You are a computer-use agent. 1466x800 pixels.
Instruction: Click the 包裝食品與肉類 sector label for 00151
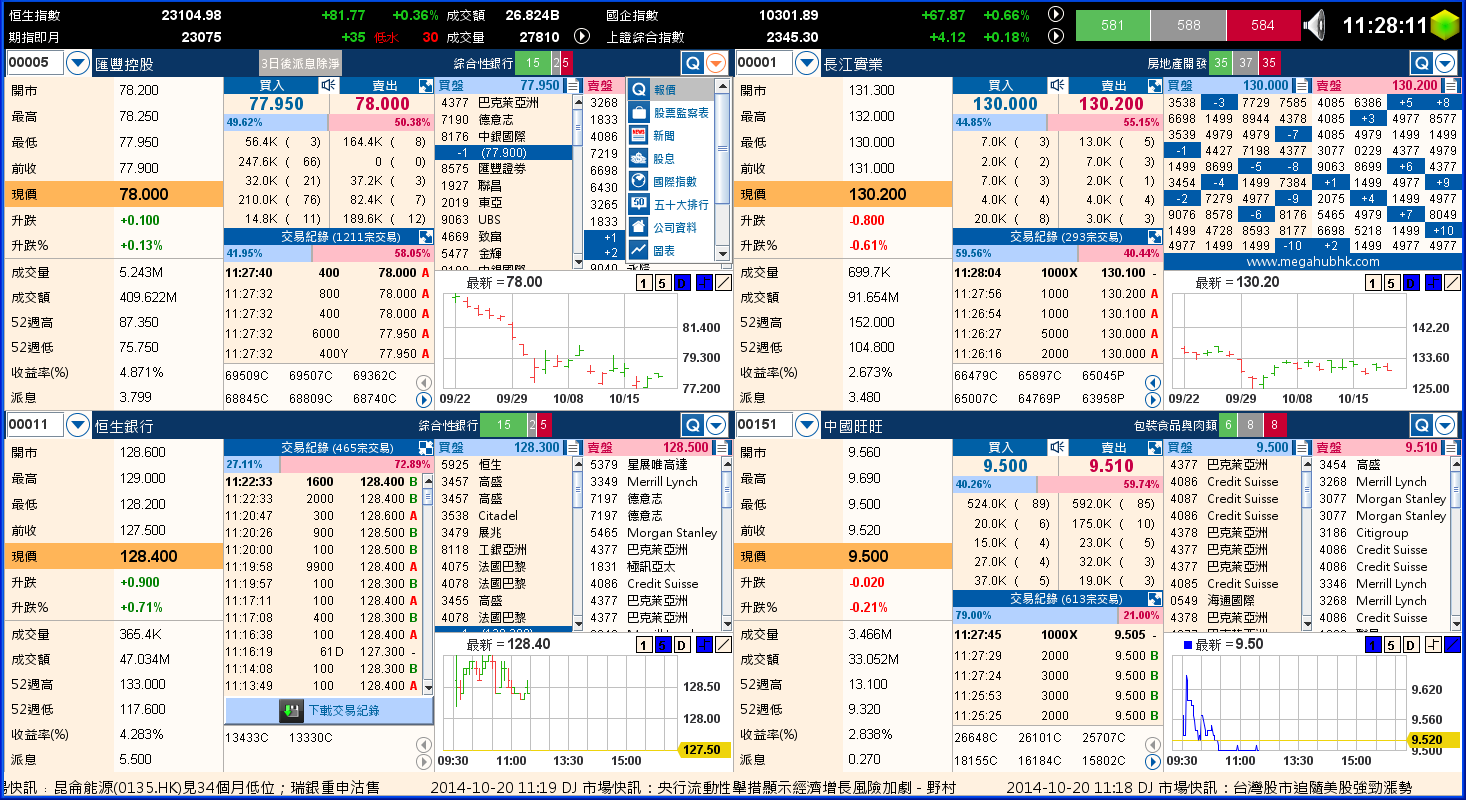(x=1175, y=425)
